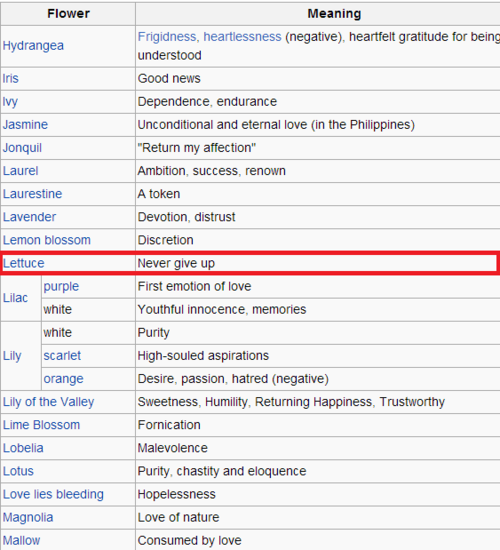Follow the Magnolia link
This screenshot has width=500, height=550.
tap(28, 518)
